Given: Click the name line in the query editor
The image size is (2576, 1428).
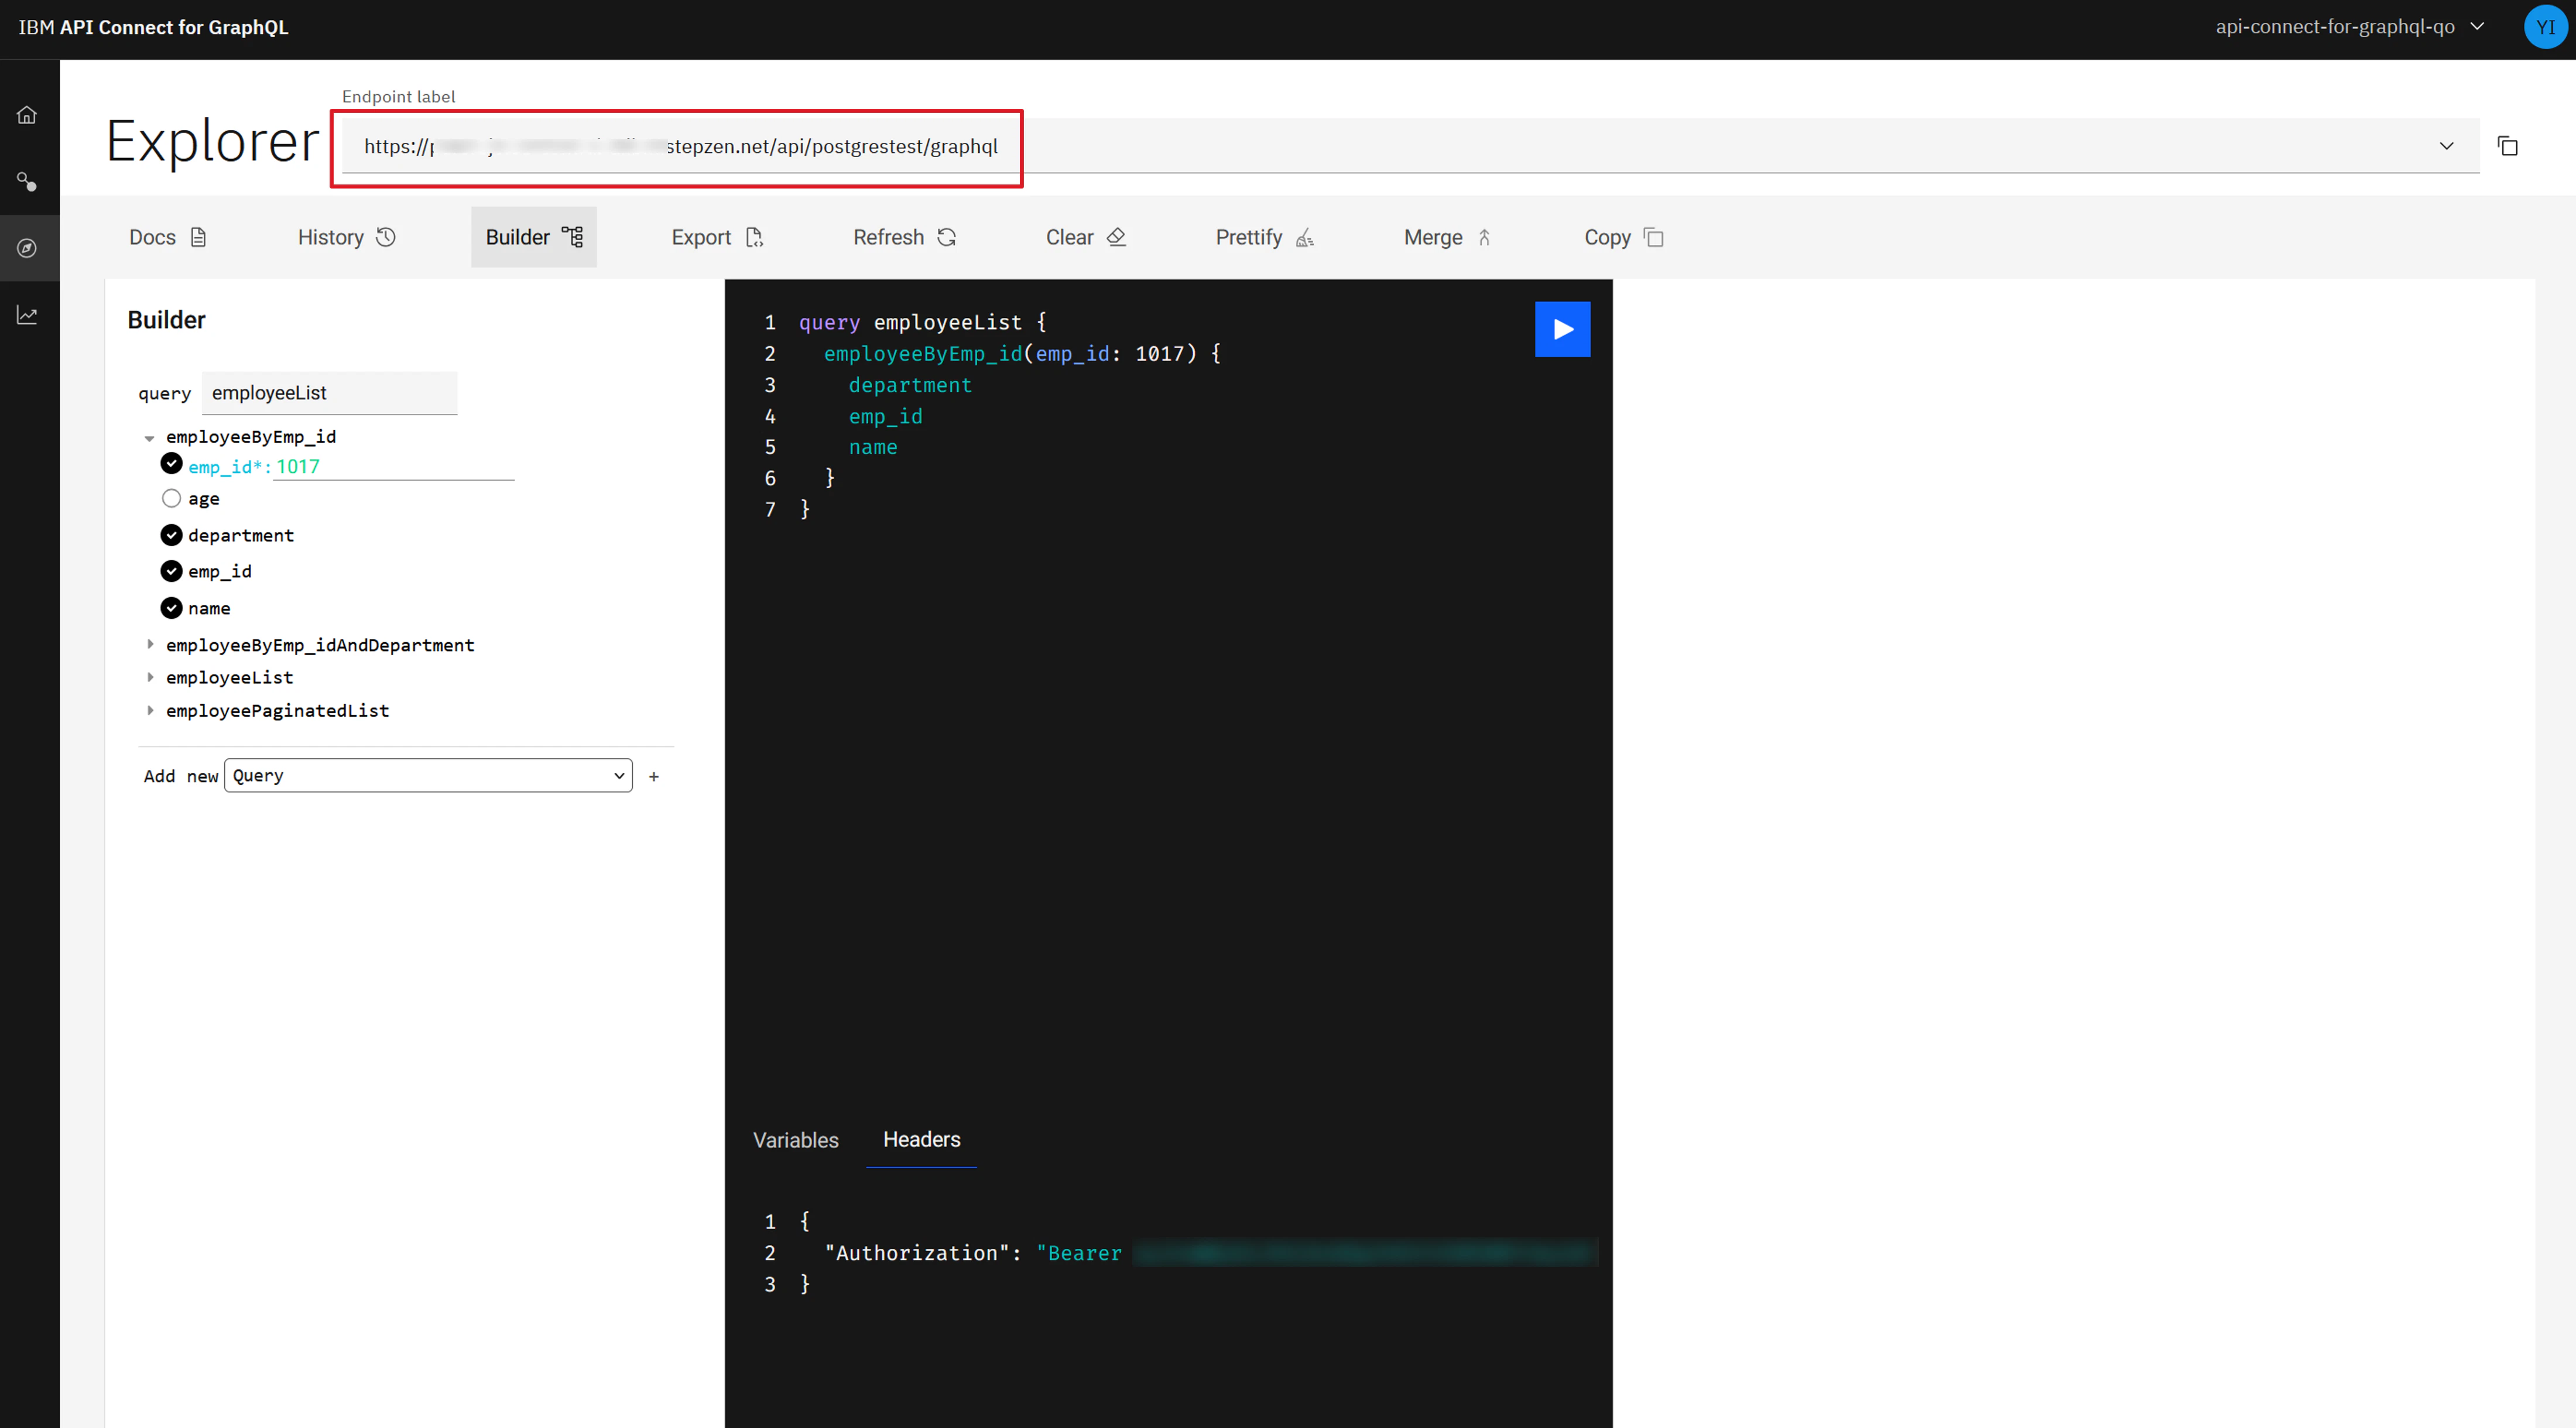Looking at the screenshot, I should (873, 447).
